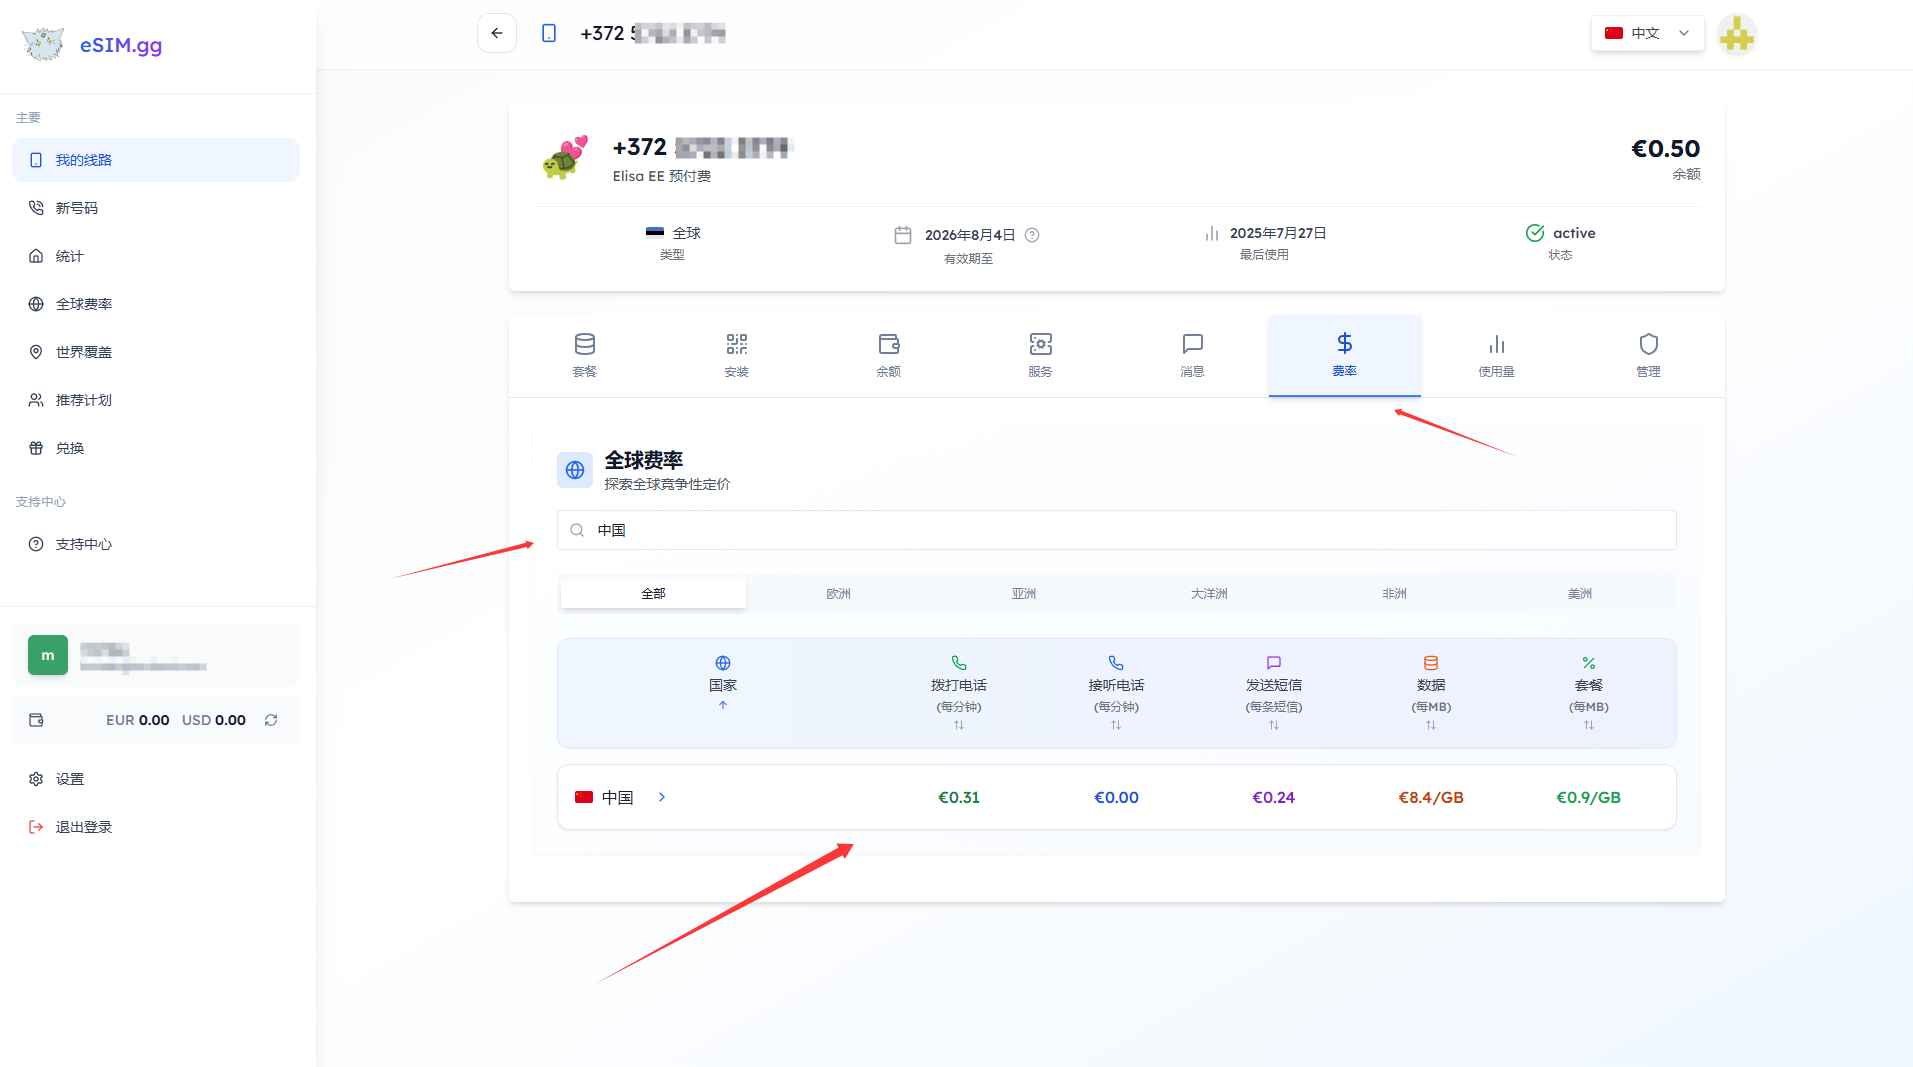This screenshot has width=1913, height=1067.
Task: Expand the 中国 row chevron
Action: [662, 797]
